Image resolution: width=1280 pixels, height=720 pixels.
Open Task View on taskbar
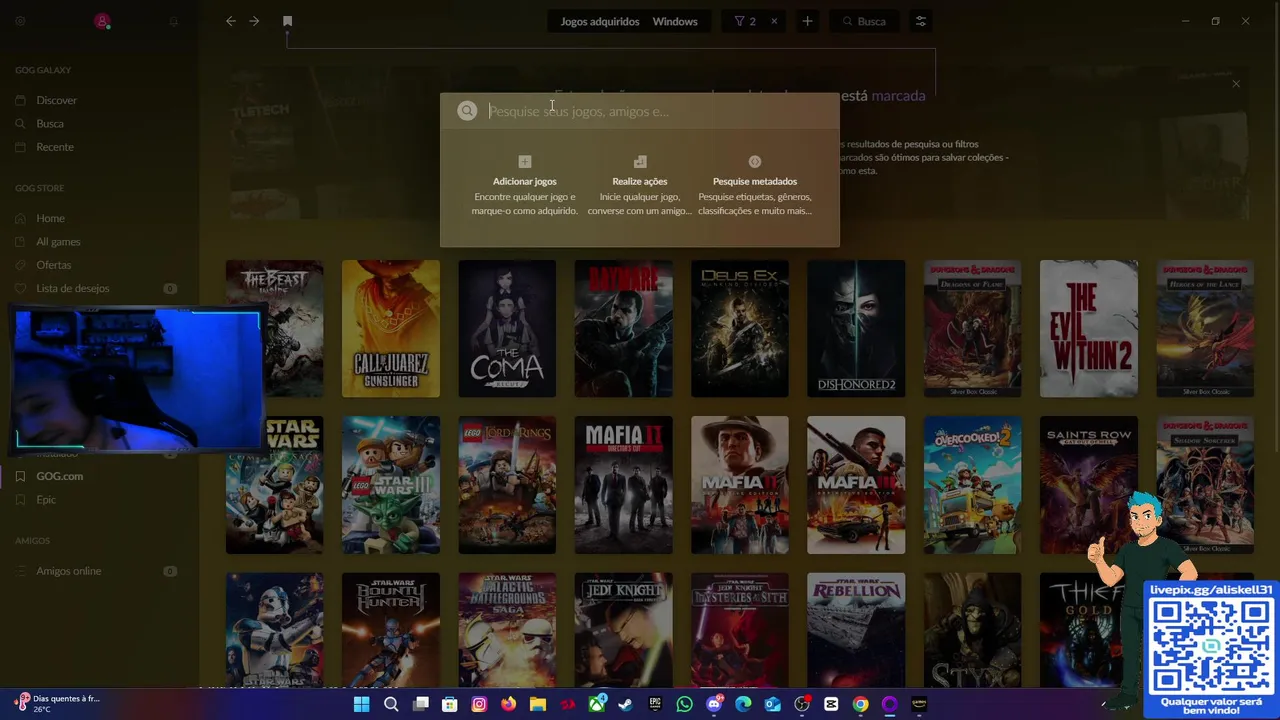[x=421, y=704]
